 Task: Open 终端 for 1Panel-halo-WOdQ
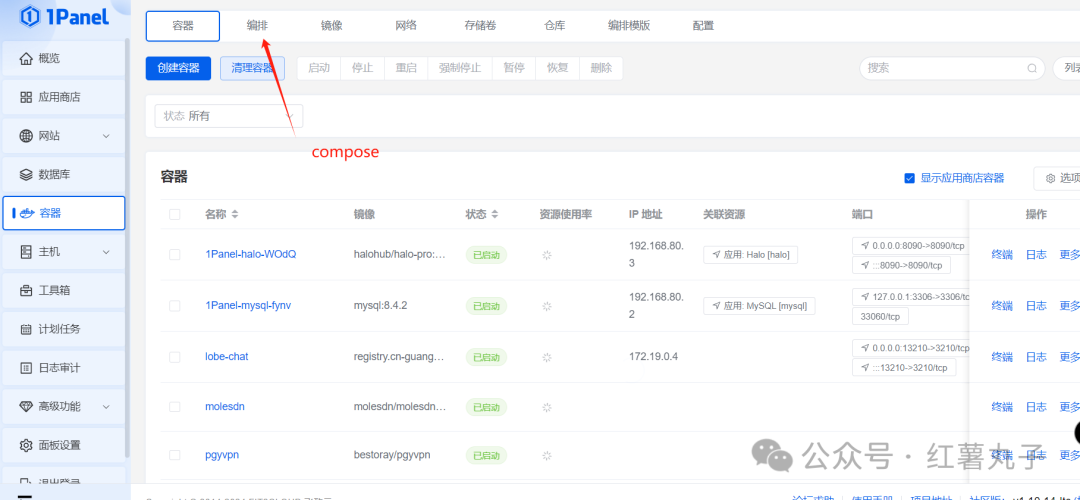point(1001,255)
